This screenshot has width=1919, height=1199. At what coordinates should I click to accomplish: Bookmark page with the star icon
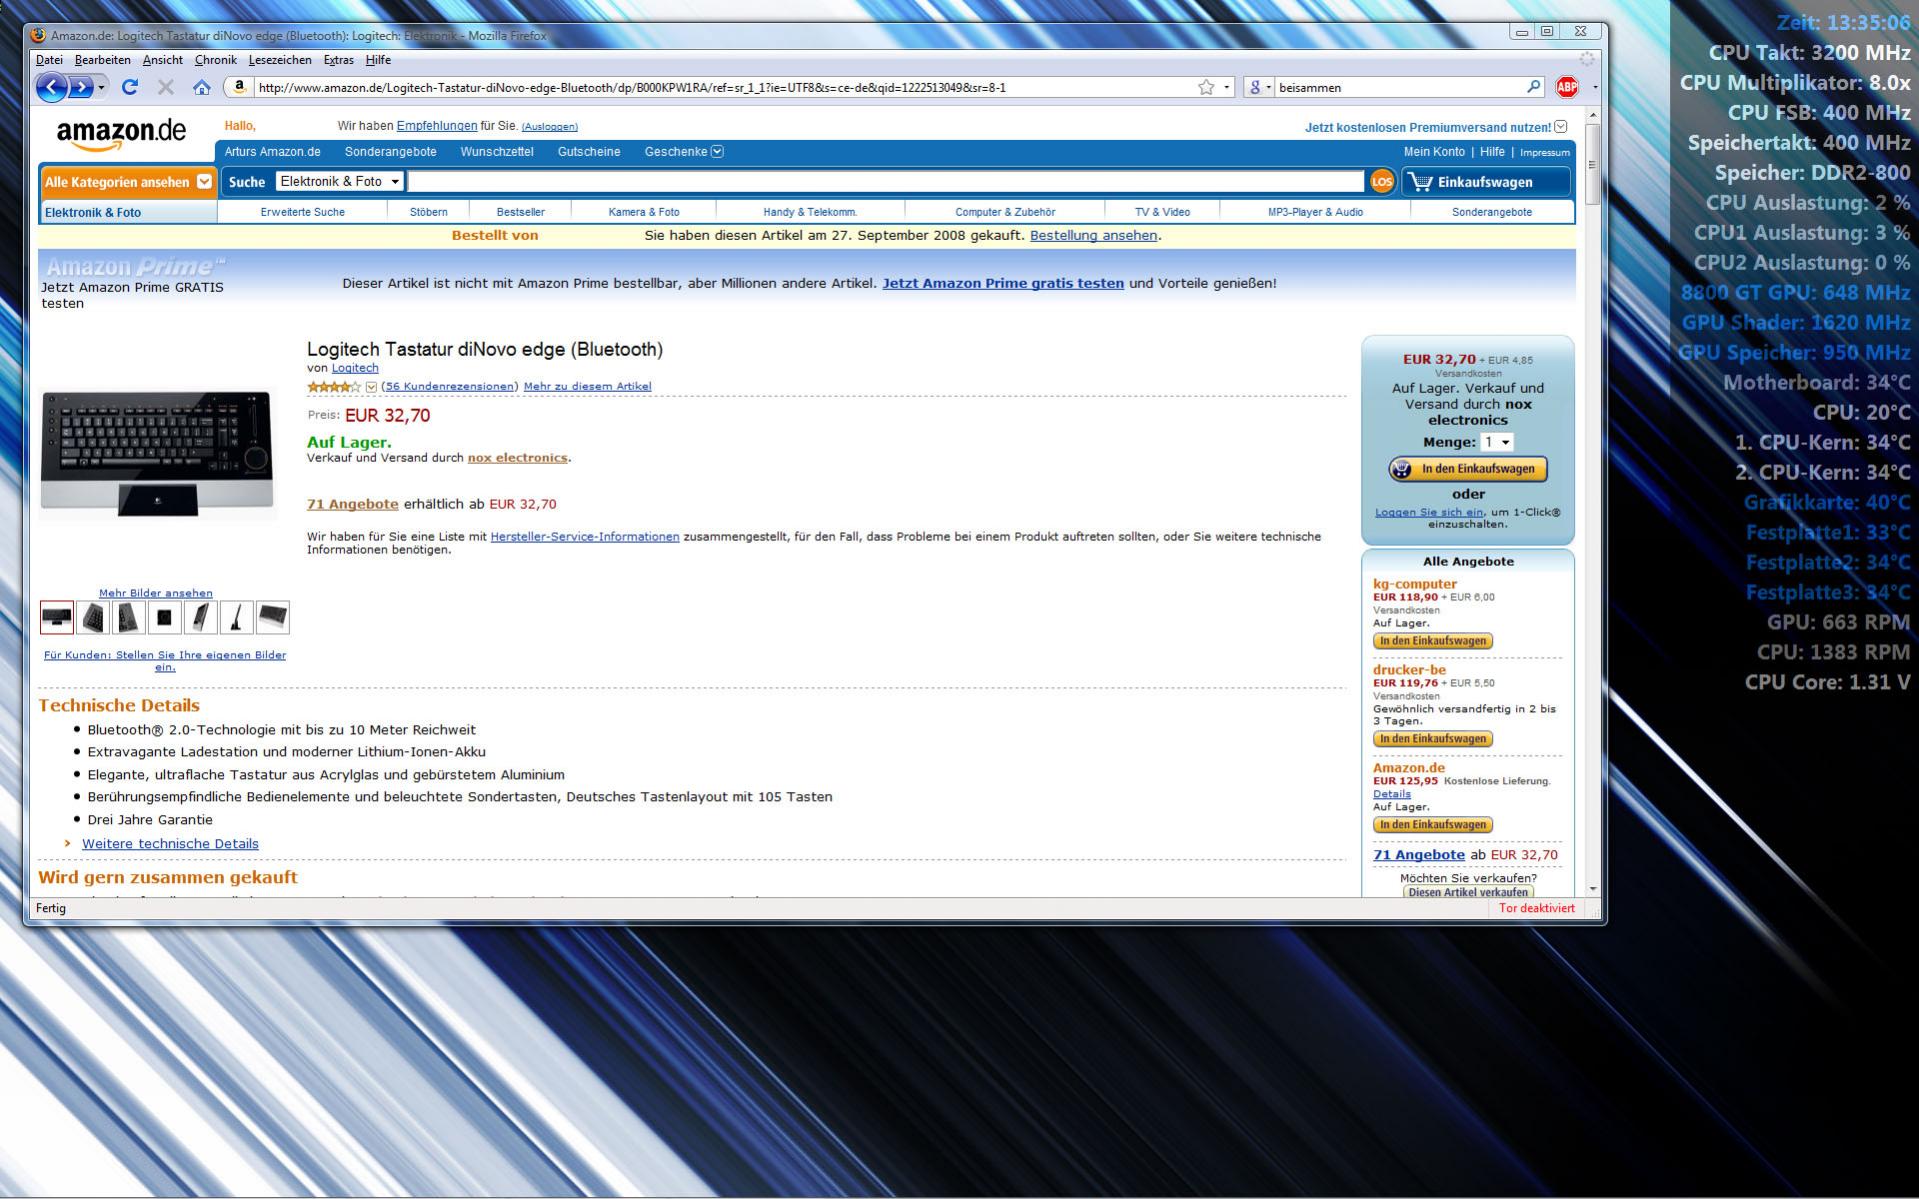1206,87
